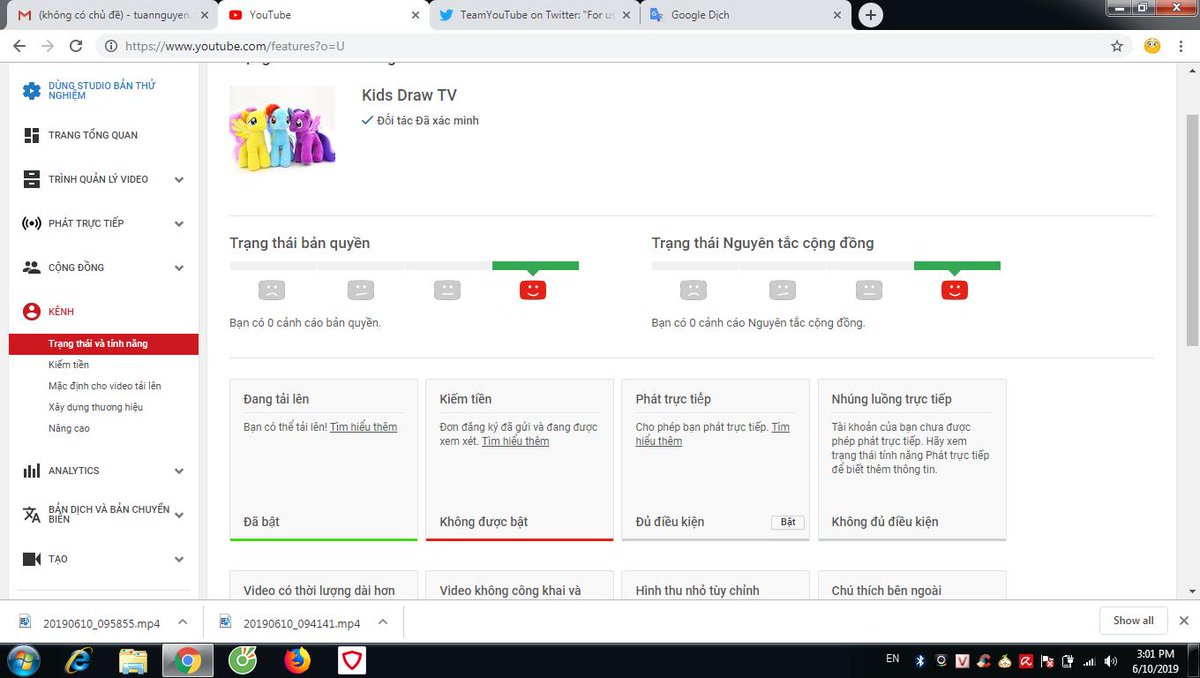
Task: Click Tìm hiểu thêm under Phát trực tiếp card
Action: click(x=712, y=434)
